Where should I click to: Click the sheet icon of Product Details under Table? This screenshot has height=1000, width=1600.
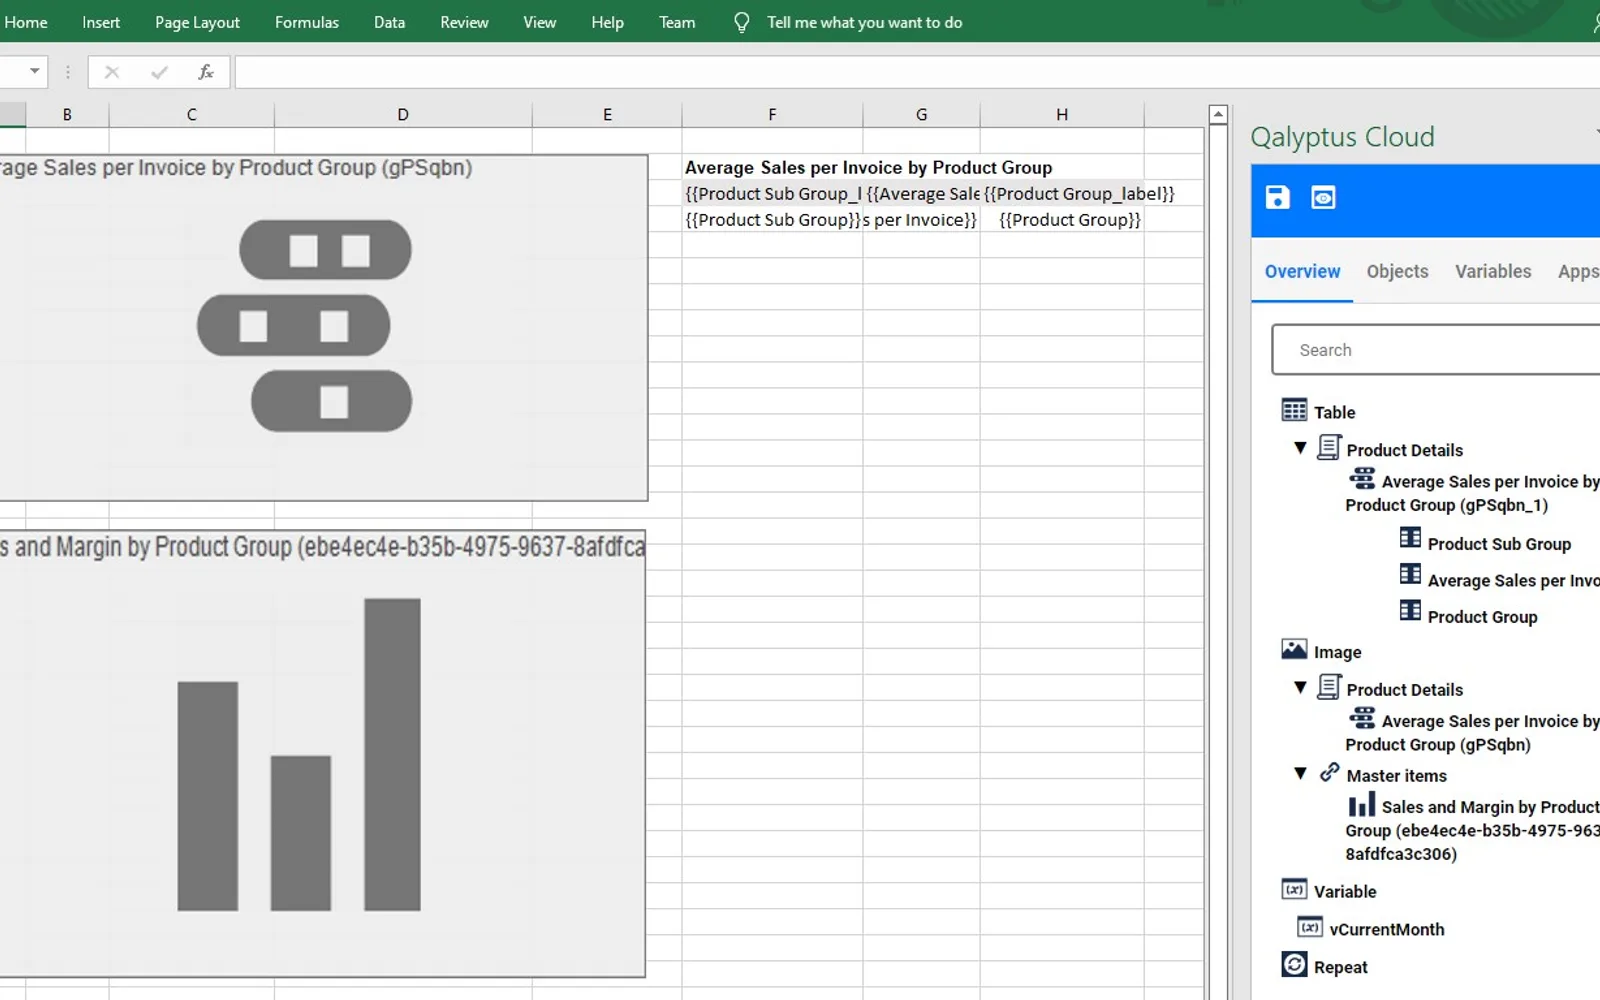[x=1329, y=447]
